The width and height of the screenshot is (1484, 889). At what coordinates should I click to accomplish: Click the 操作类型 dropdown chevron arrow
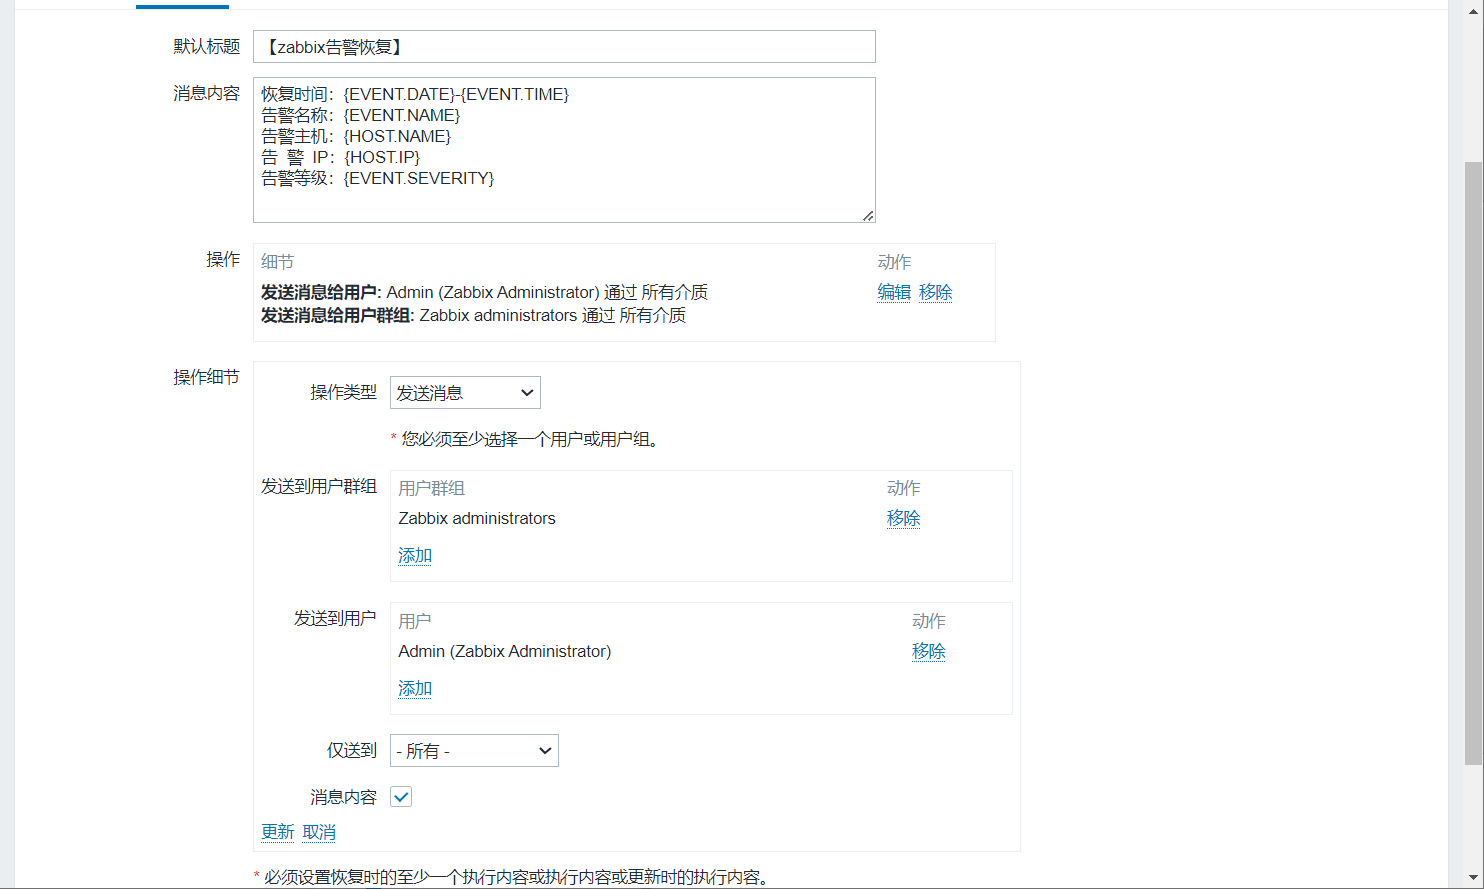coord(527,393)
